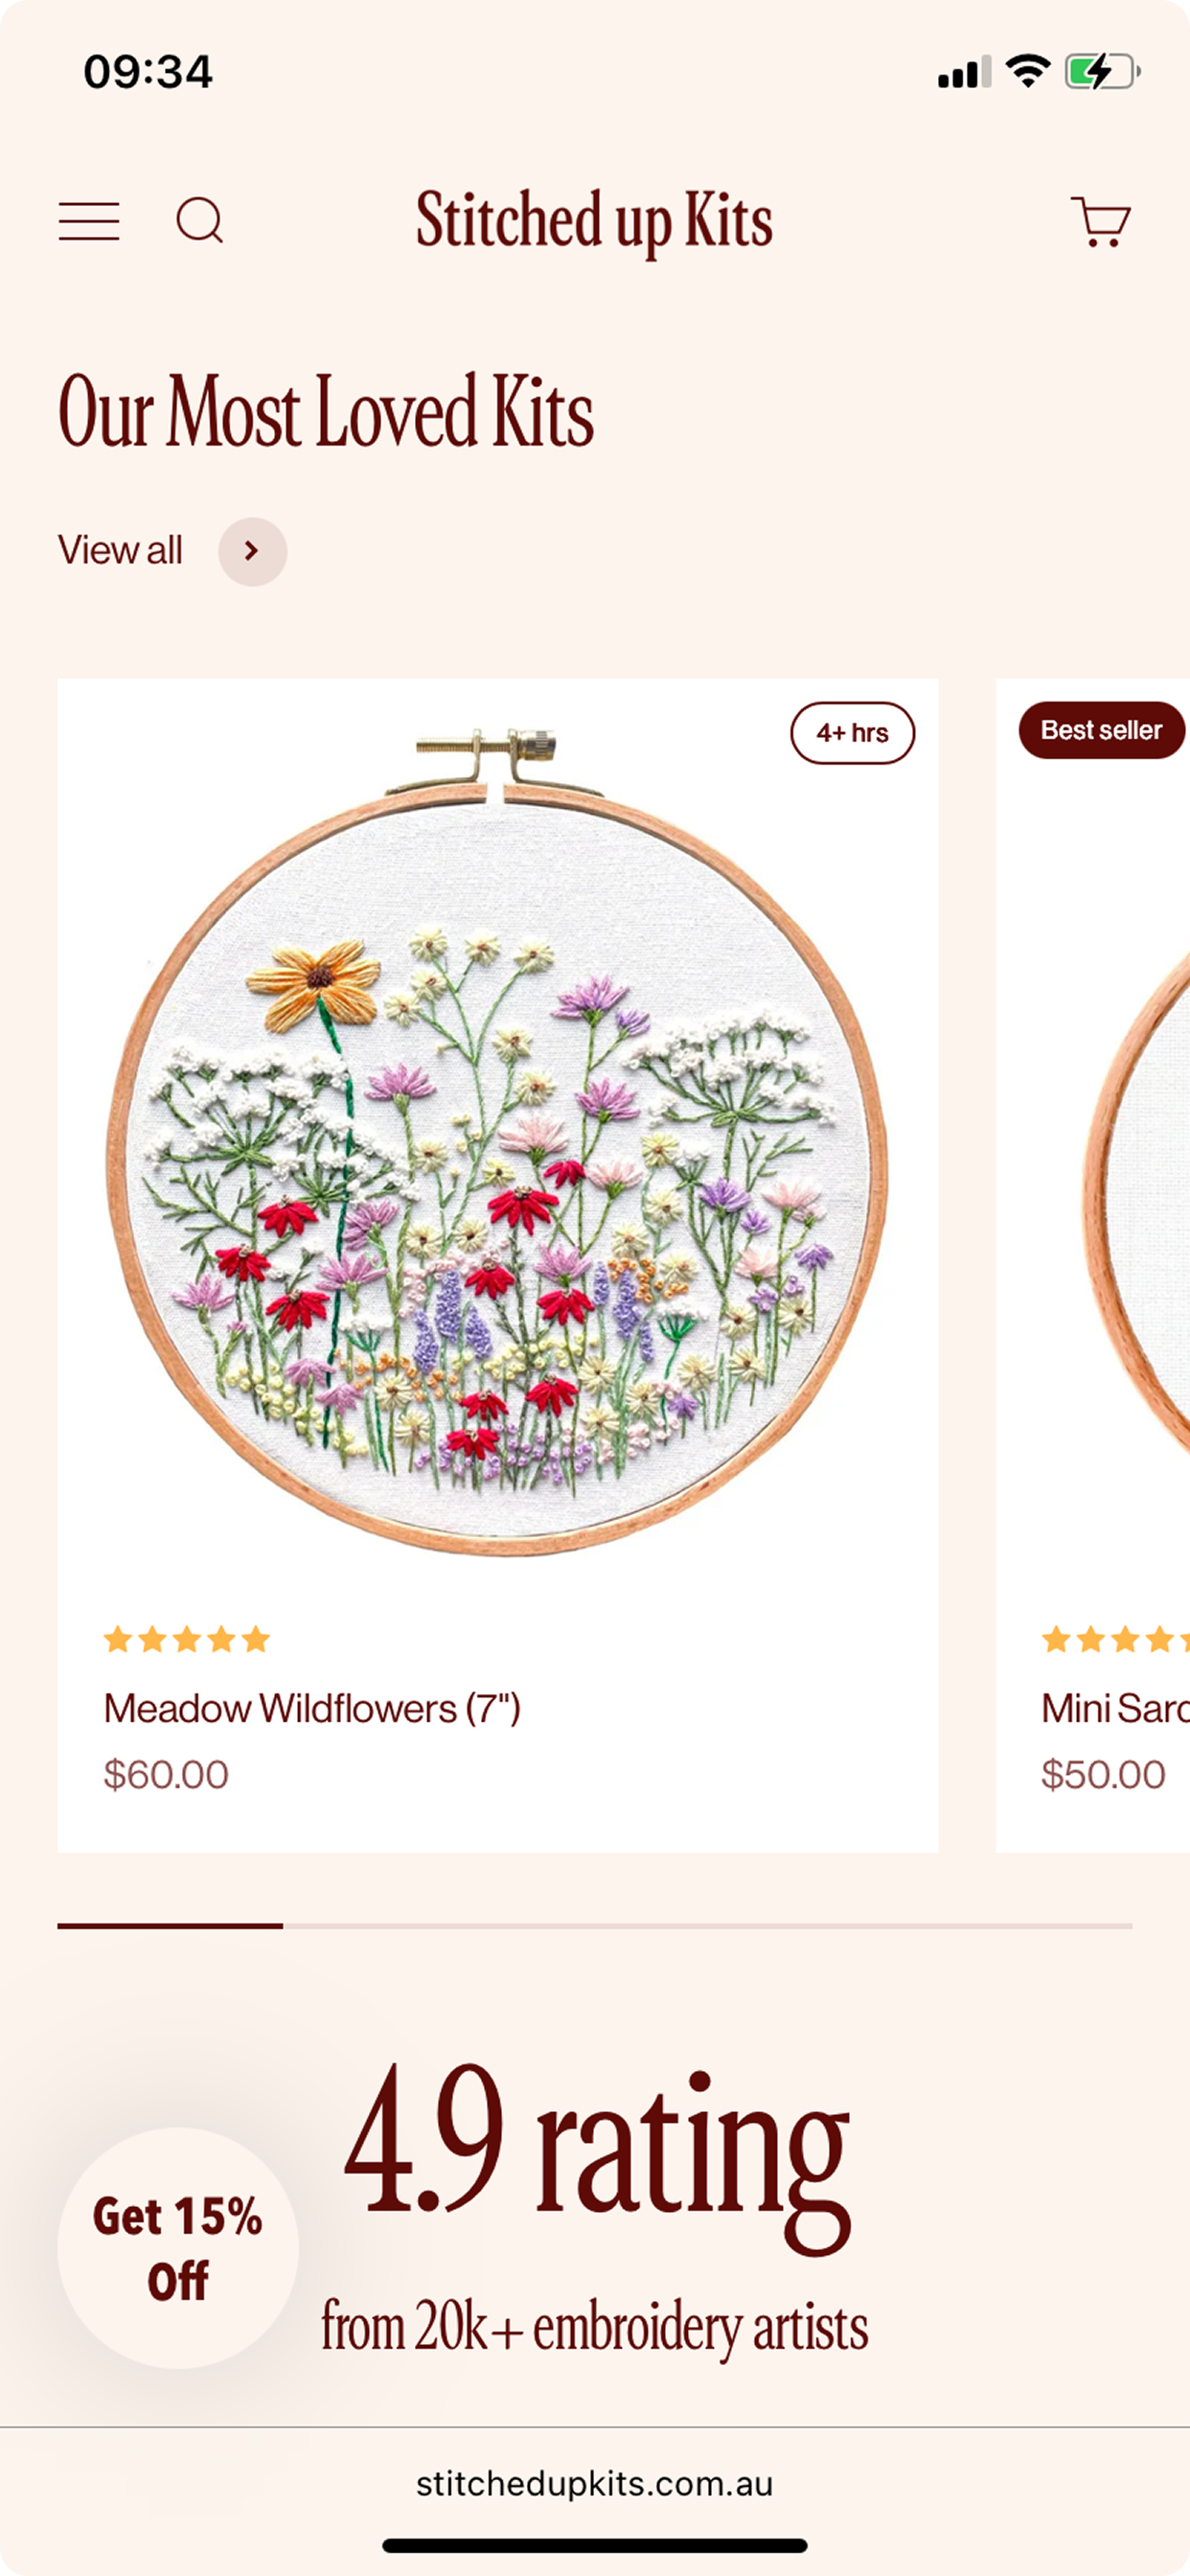Select the Meadow Wildflowers (7") product title

[312, 1708]
